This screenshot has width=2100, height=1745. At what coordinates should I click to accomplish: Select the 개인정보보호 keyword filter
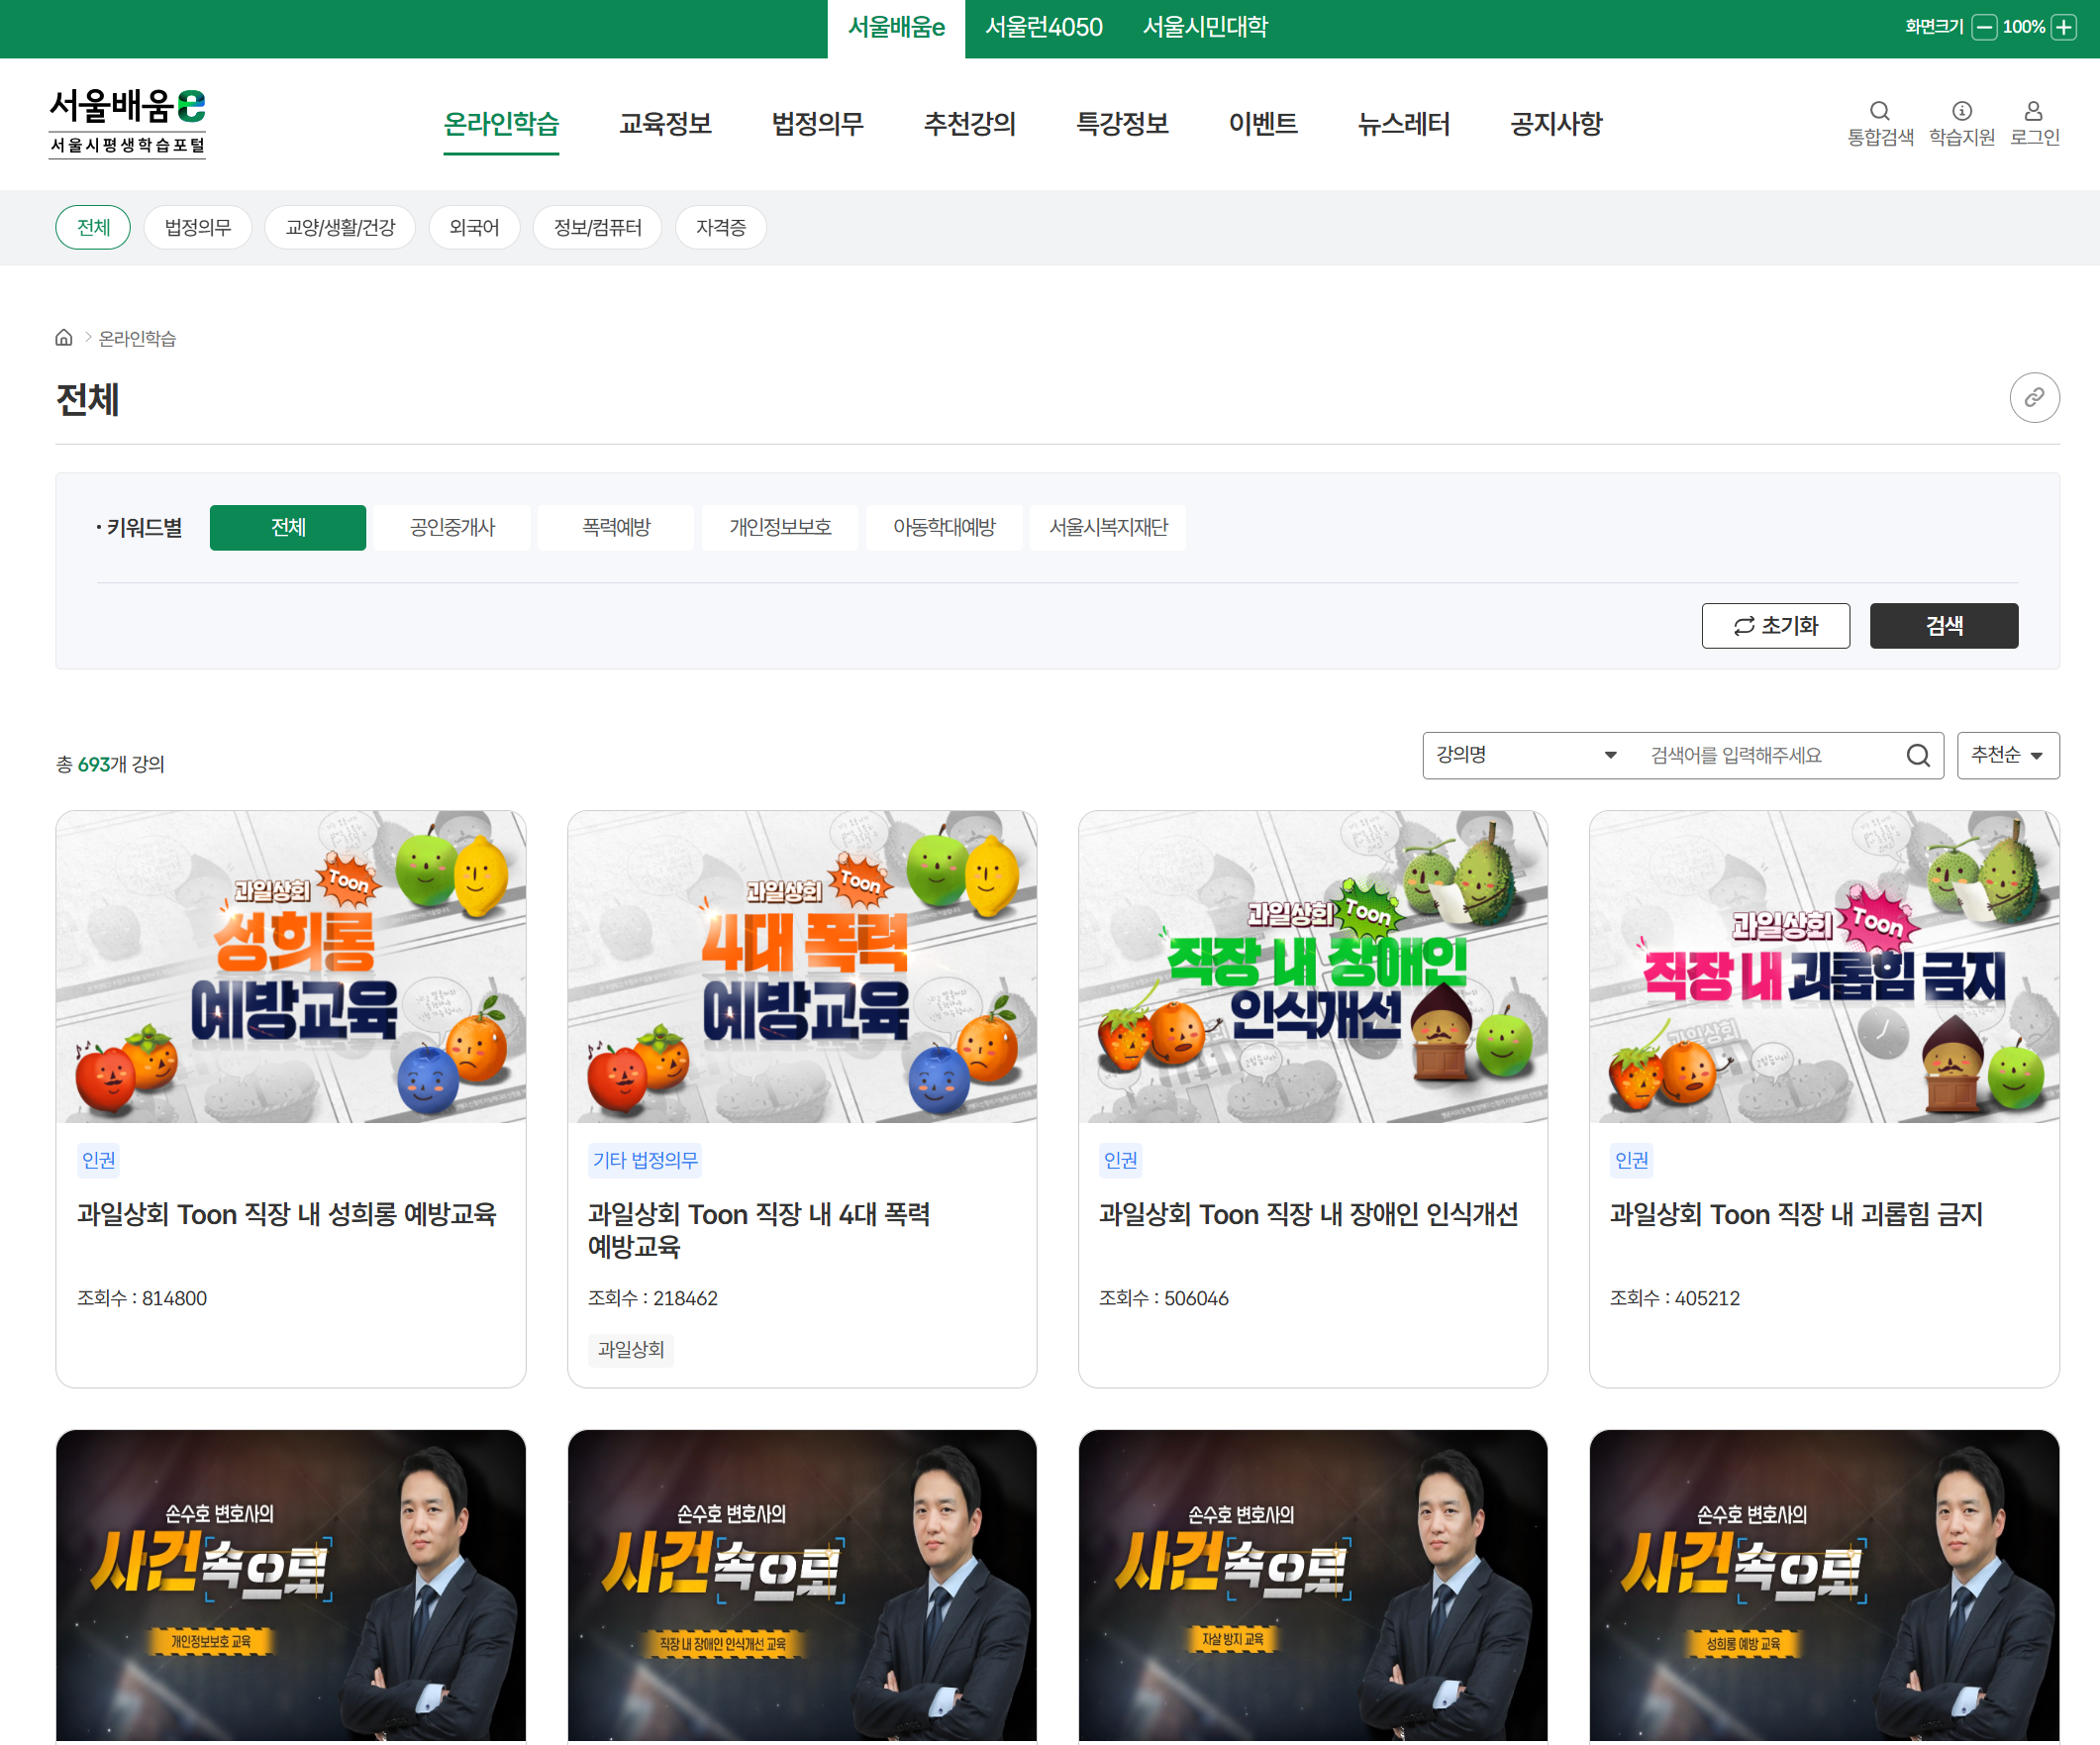(x=780, y=528)
